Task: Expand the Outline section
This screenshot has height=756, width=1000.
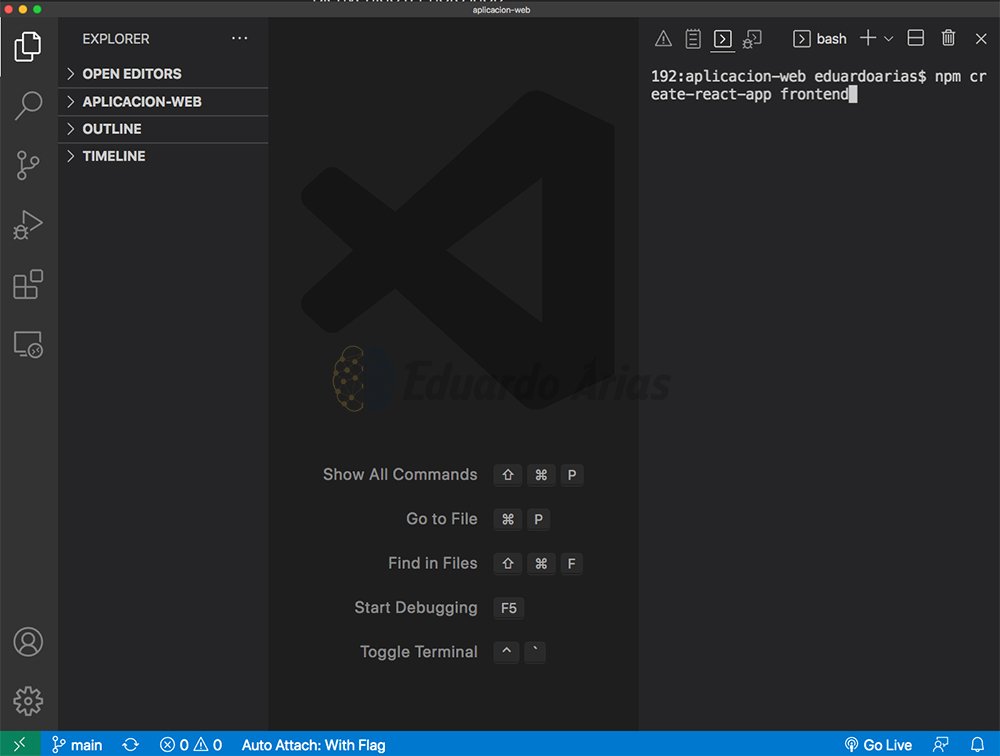Action: 163,129
